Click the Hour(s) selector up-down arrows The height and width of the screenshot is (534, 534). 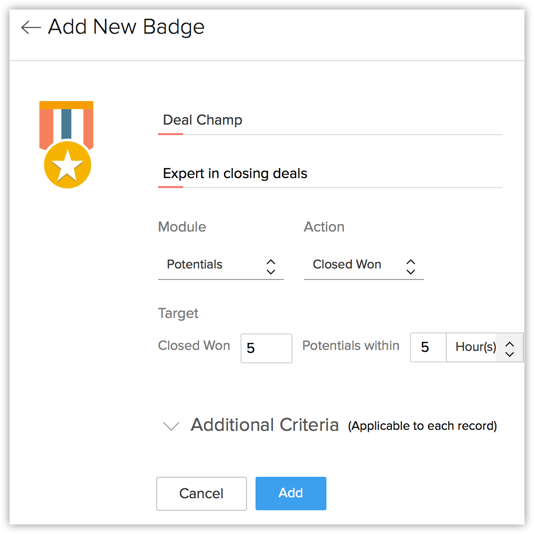pos(509,349)
